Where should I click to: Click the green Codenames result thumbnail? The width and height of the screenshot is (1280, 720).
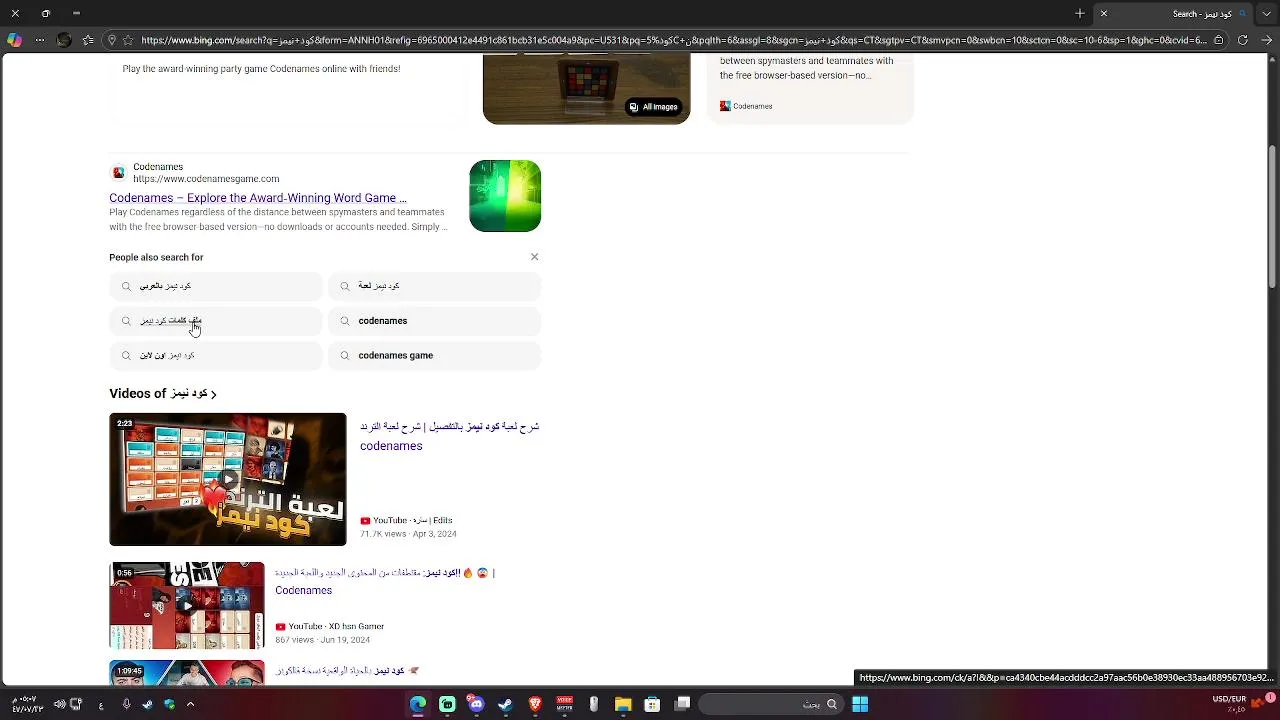coord(505,196)
